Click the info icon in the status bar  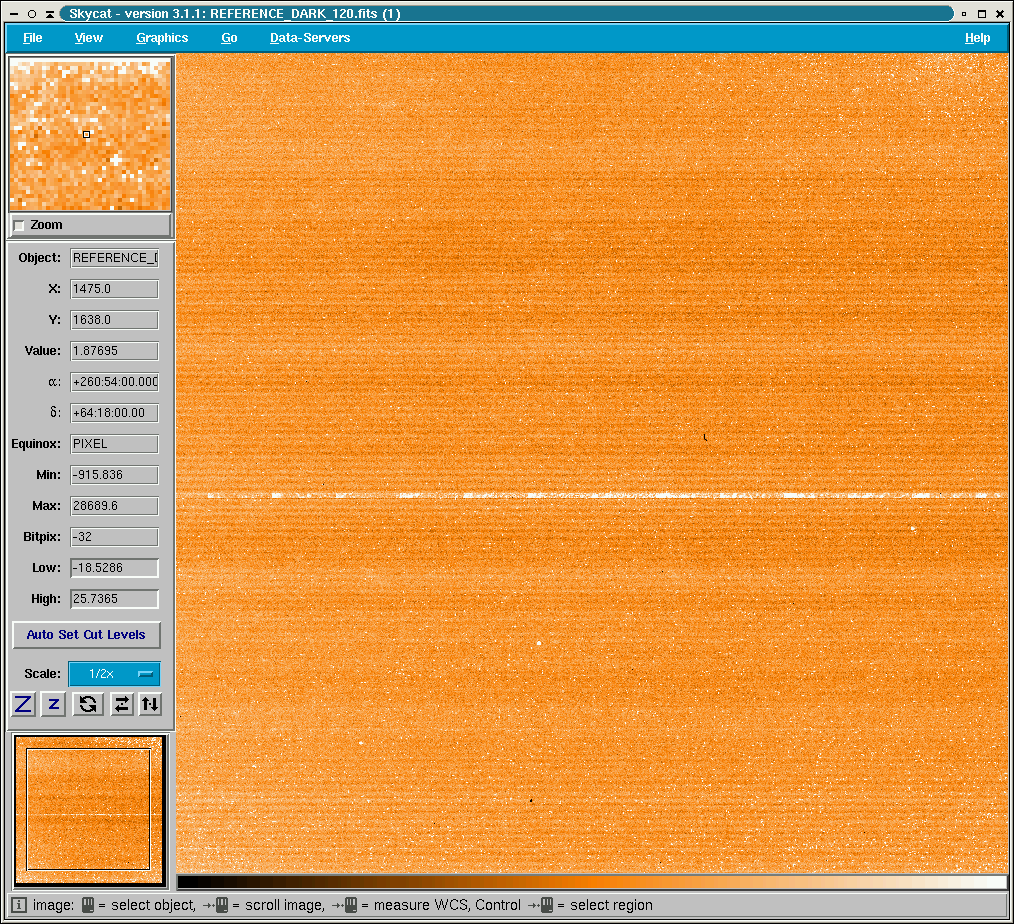pyautogui.click(x=19, y=905)
